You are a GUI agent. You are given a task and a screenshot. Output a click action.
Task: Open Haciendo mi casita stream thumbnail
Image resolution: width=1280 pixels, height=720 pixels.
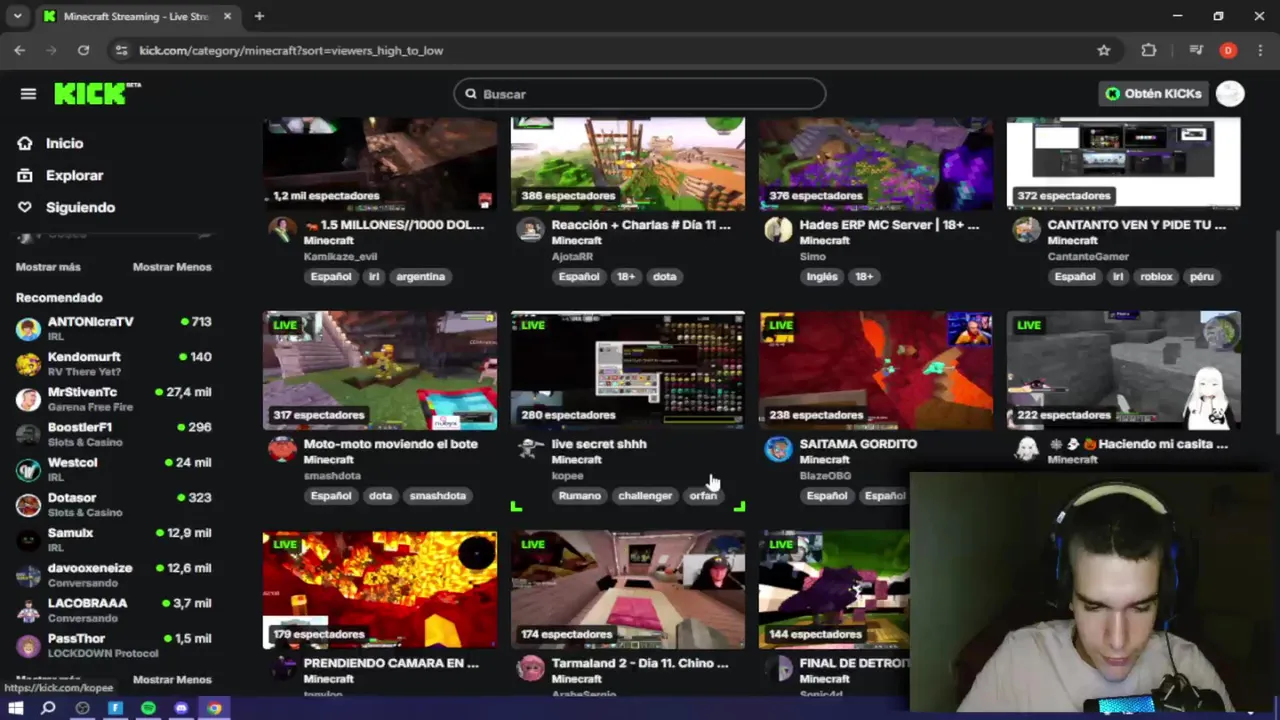click(x=1124, y=370)
